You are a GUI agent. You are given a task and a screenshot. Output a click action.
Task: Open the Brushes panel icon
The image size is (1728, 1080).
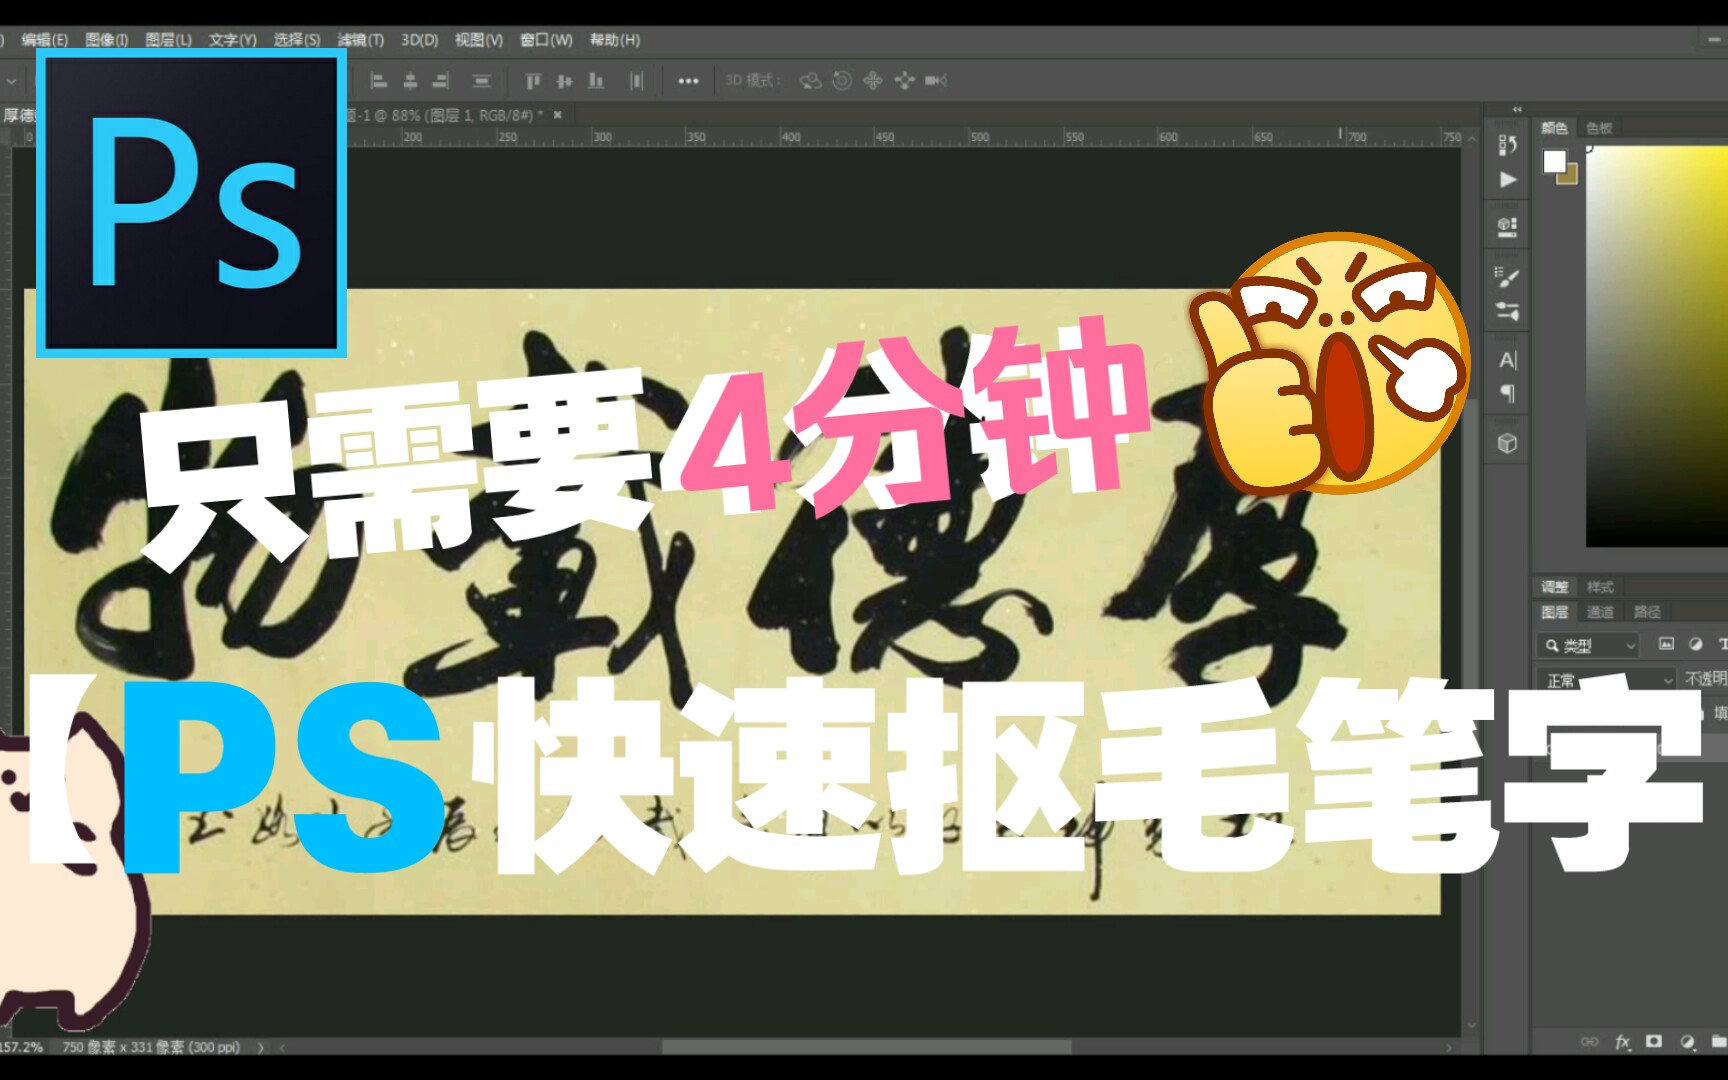pos(1508,276)
